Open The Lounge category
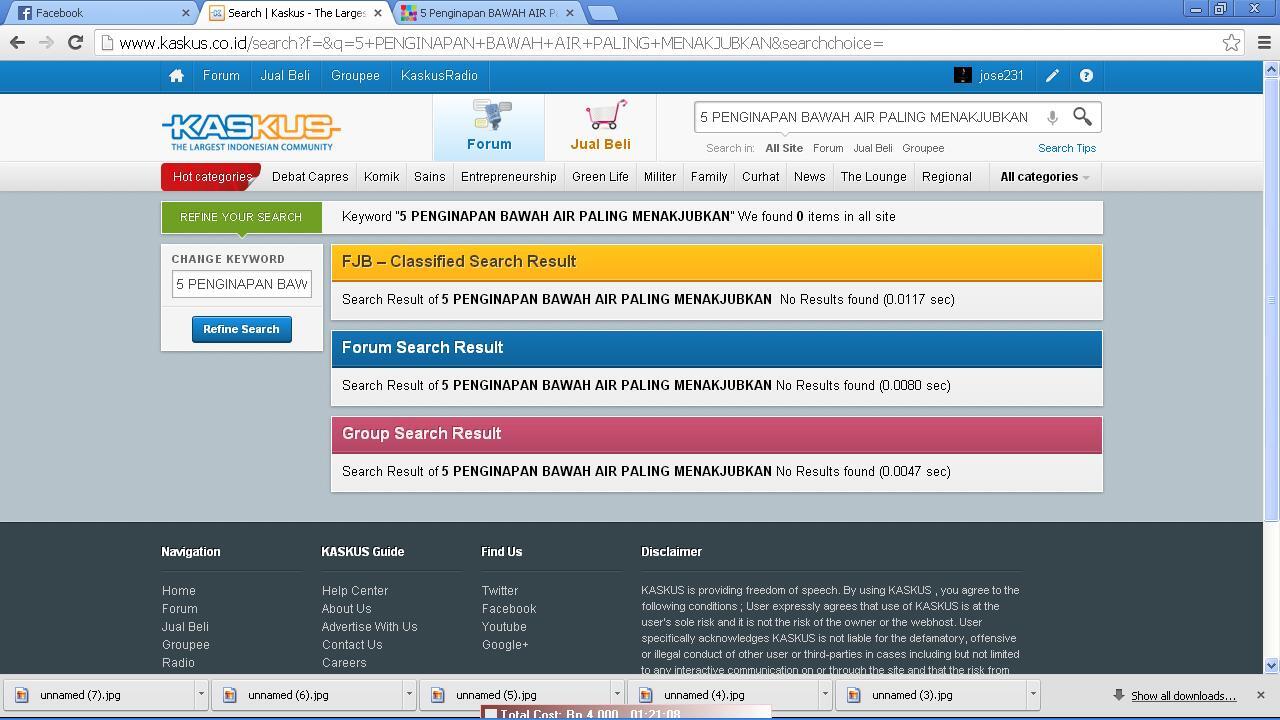Screen dimensions: 1280x720 tap(873, 177)
